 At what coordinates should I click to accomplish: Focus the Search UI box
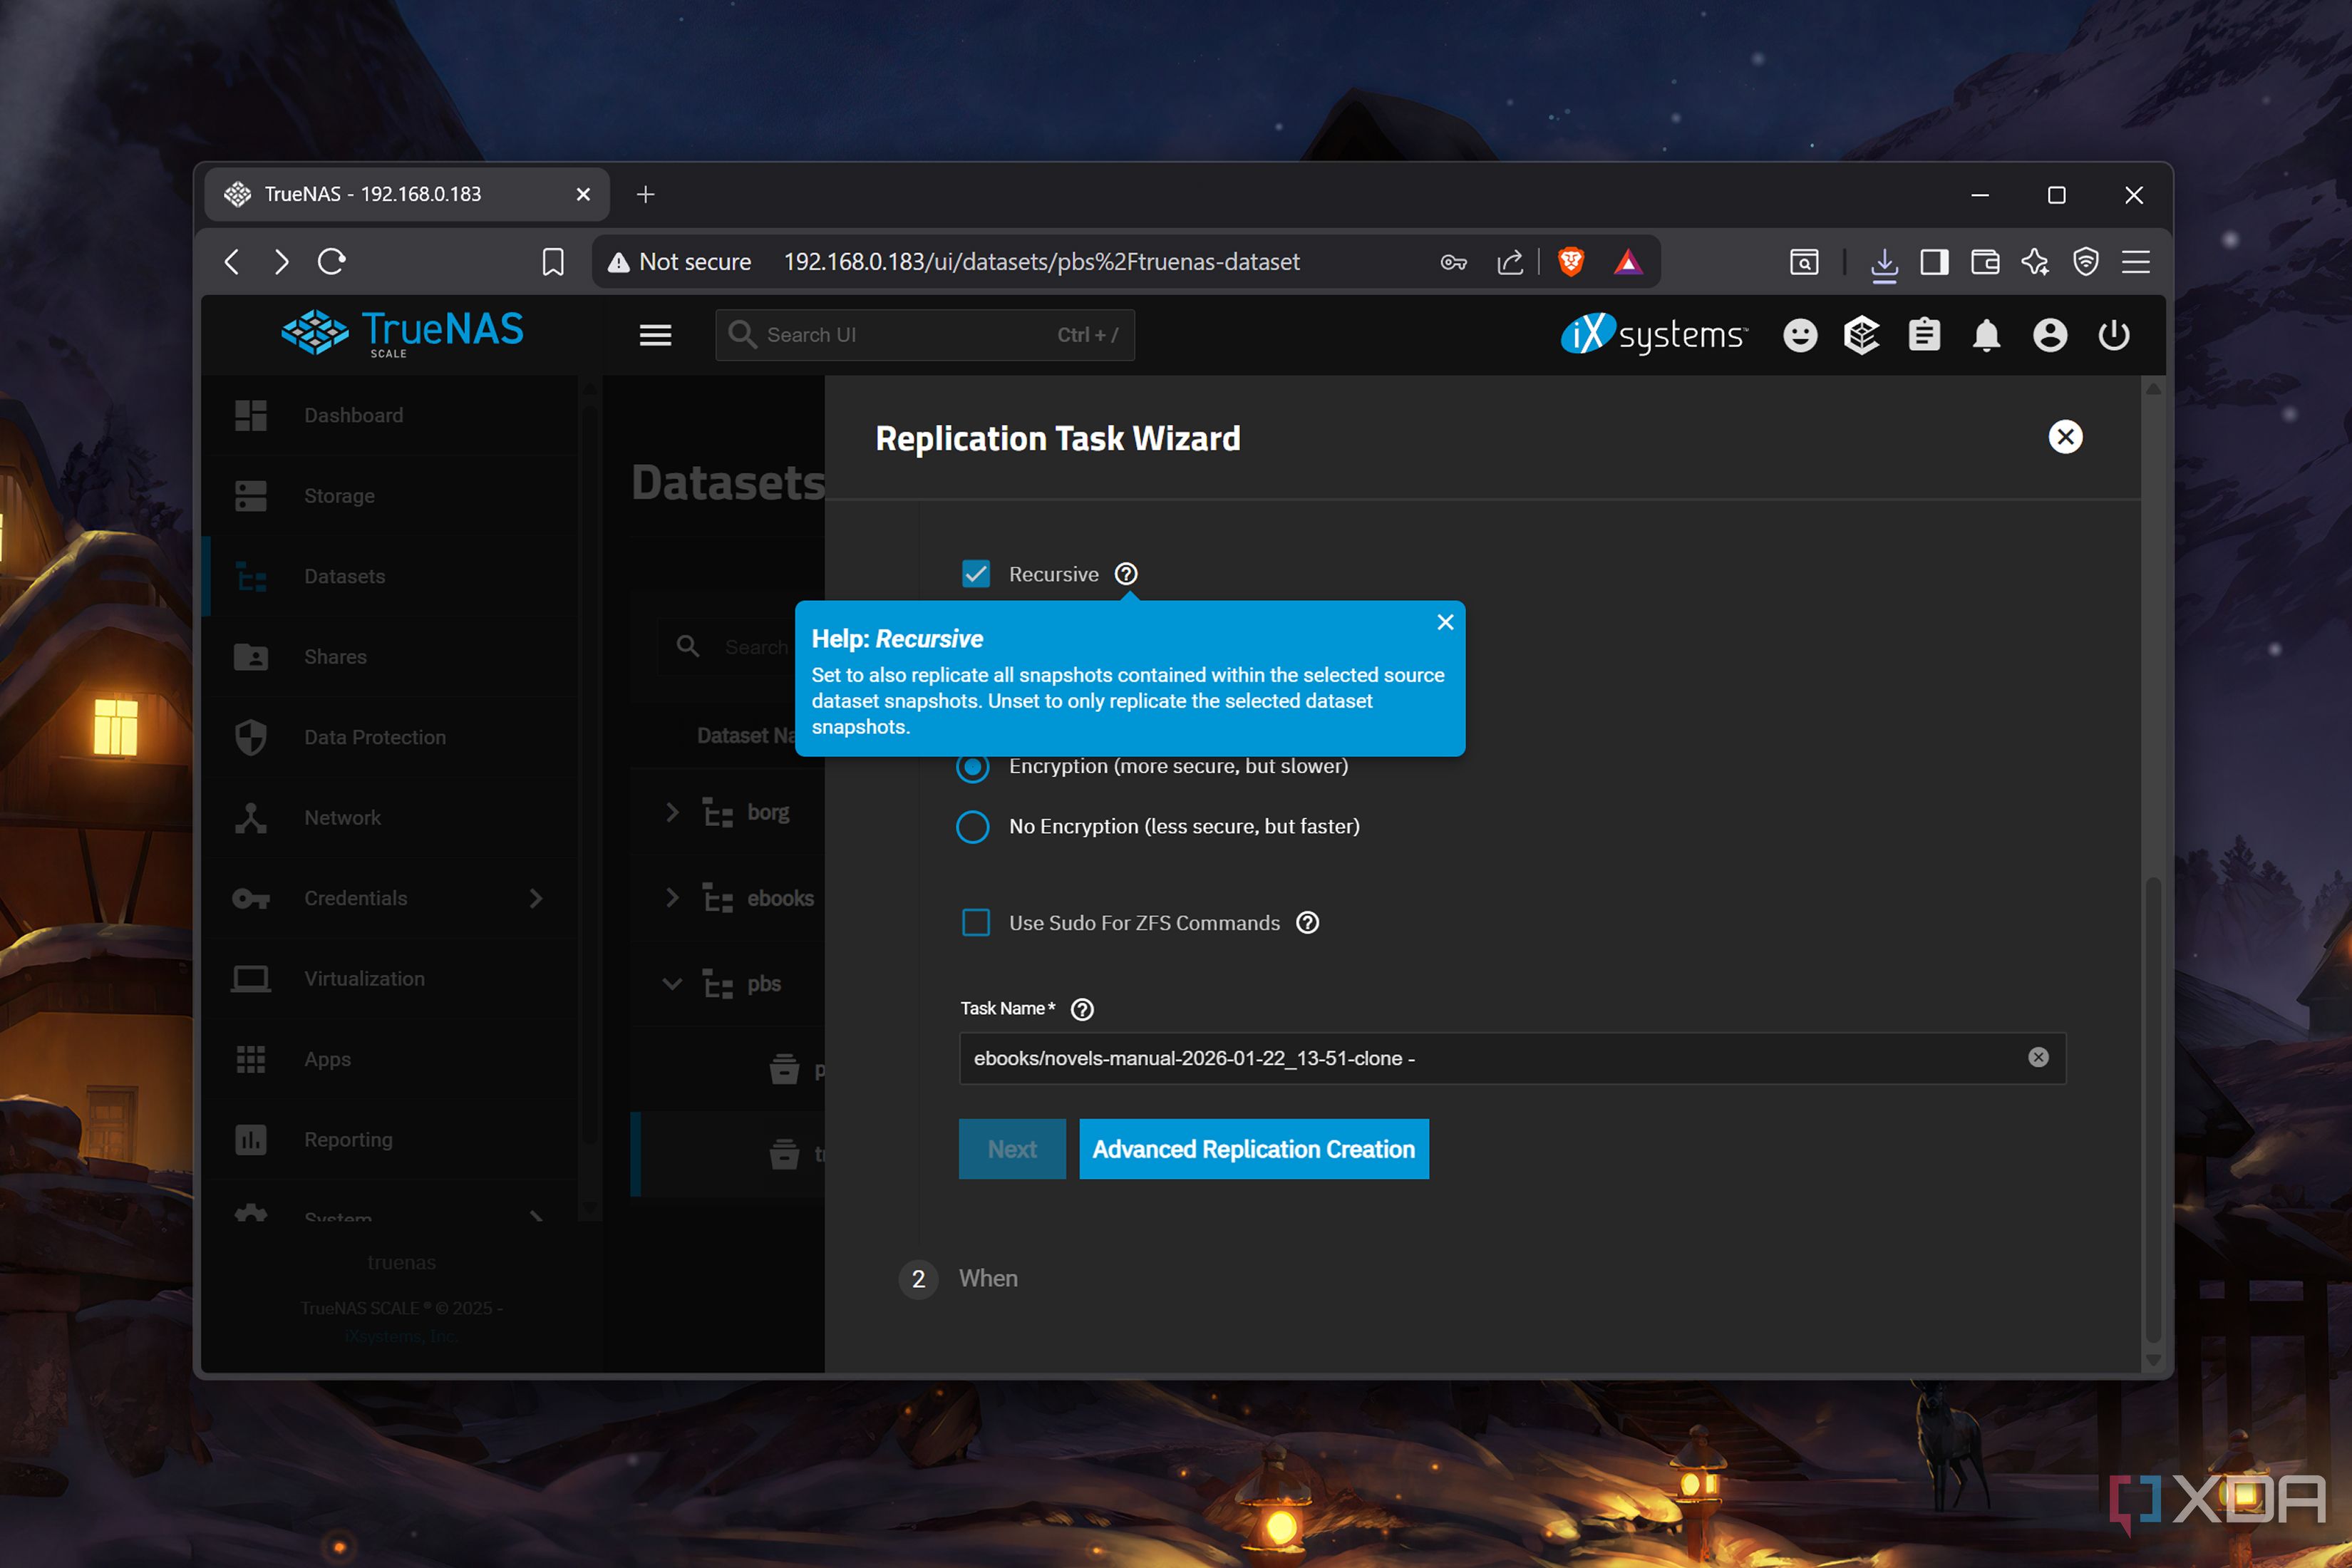tap(925, 335)
